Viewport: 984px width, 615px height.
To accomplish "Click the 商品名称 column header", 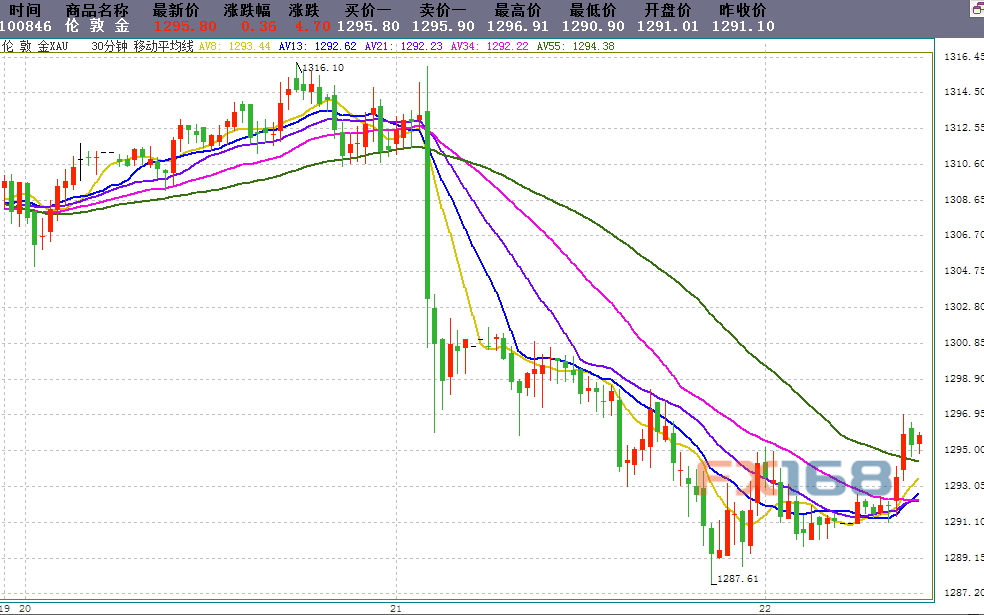I will click(97, 10).
